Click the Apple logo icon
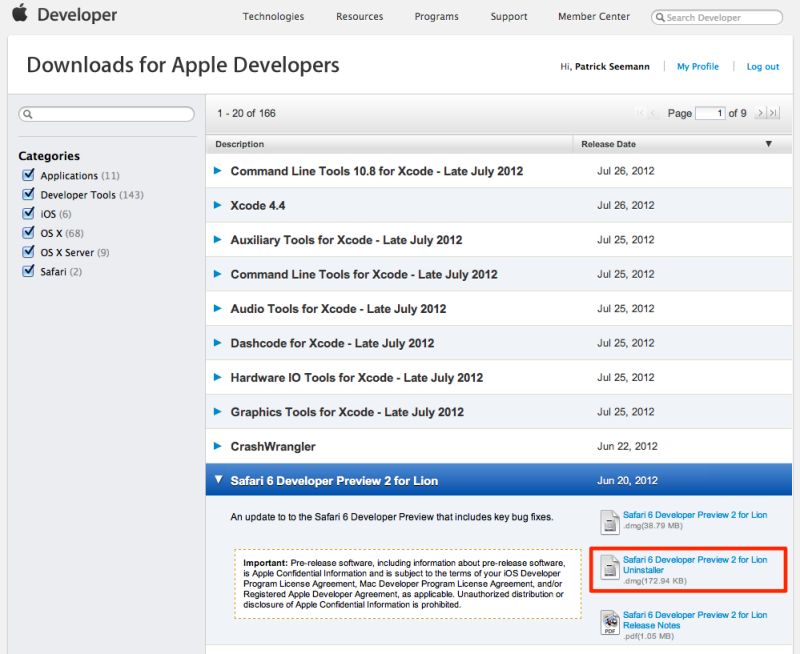The height and width of the screenshot is (654, 800). coord(20,13)
